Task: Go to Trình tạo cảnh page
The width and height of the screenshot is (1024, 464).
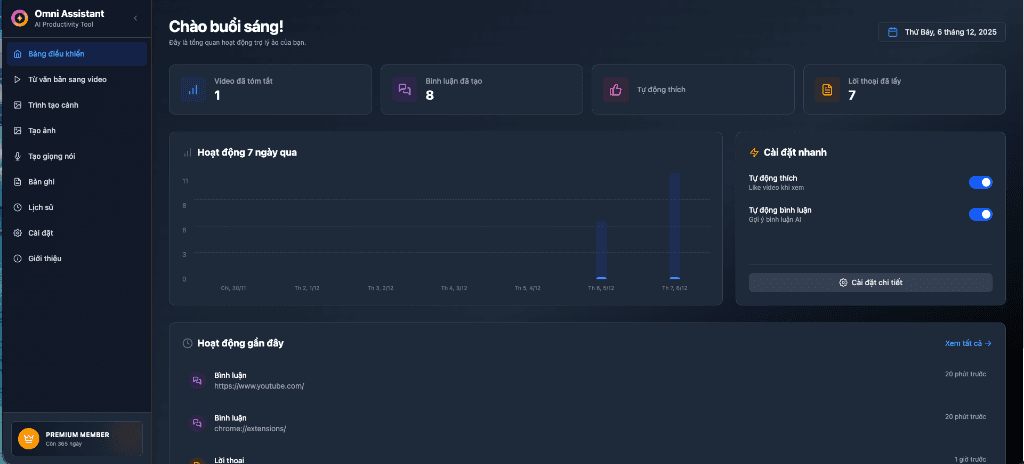Action: point(77,105)
